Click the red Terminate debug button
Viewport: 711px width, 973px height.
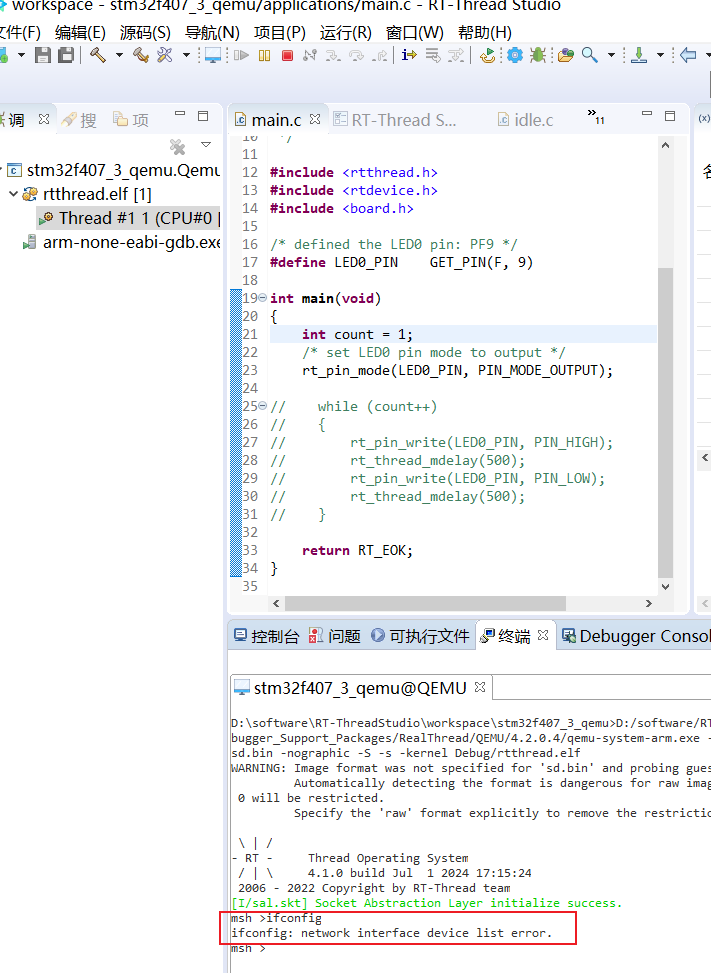click(x=288, y=56)
